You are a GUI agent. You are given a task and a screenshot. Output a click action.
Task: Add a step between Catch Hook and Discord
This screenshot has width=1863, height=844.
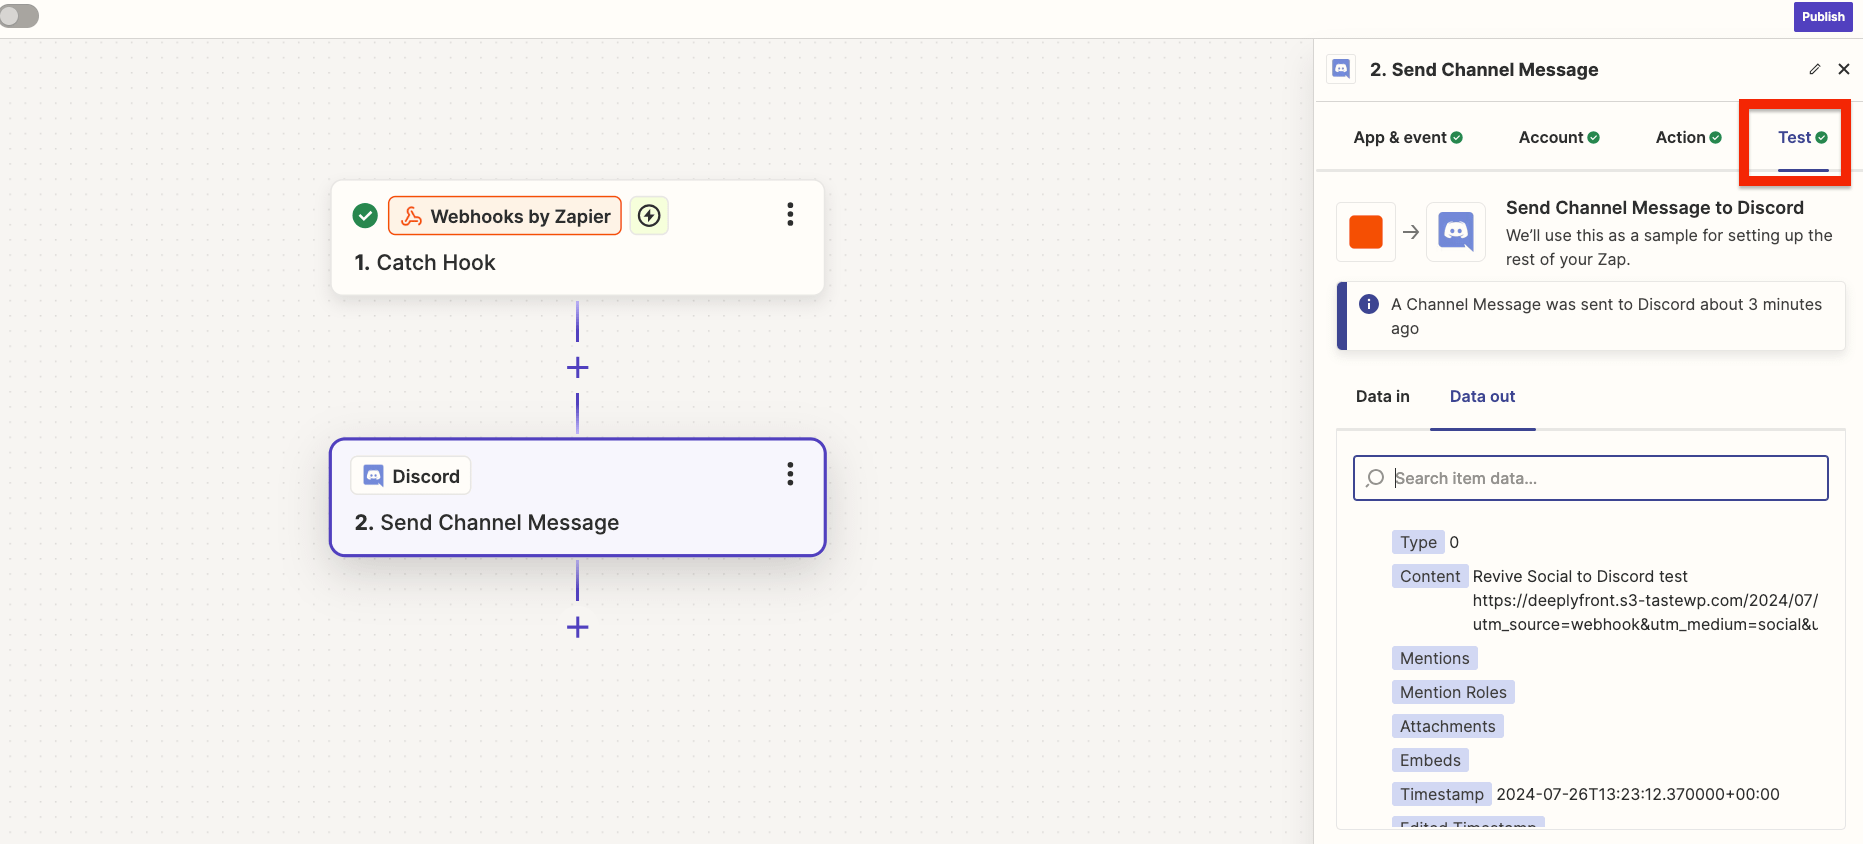pyautogui.click(x=577, y=368)
